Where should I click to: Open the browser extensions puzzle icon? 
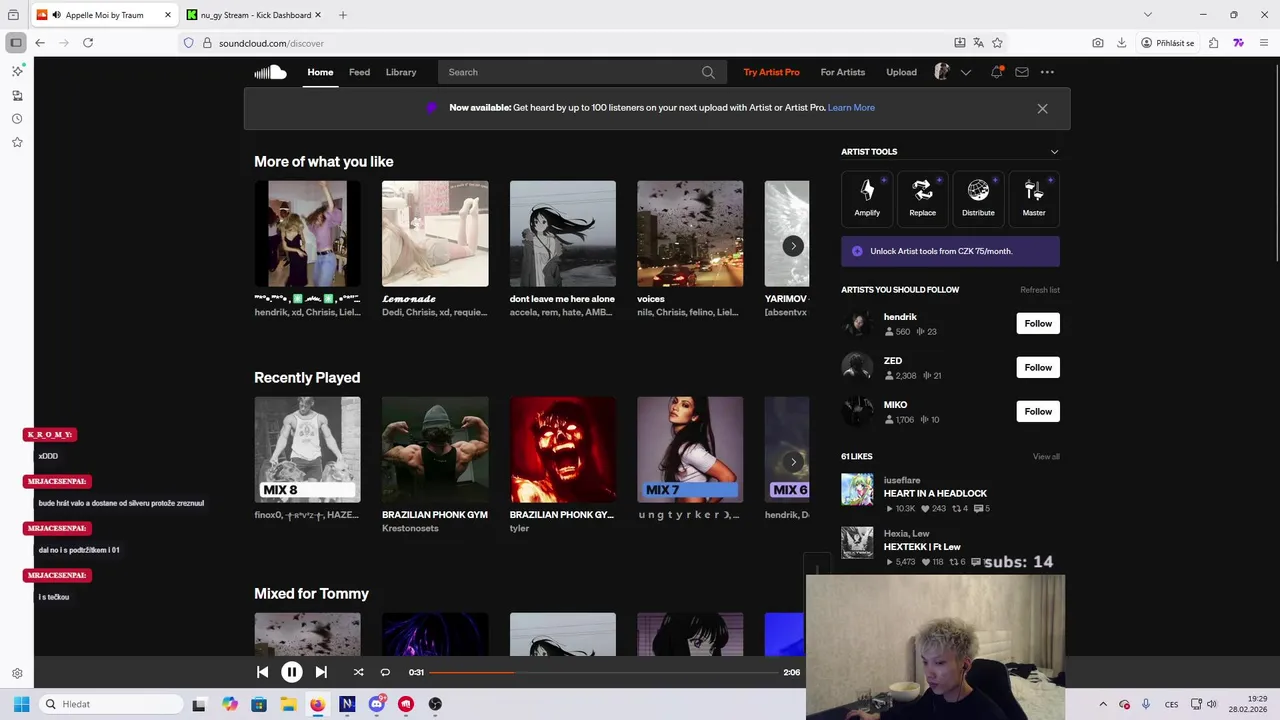(1213, 43)
